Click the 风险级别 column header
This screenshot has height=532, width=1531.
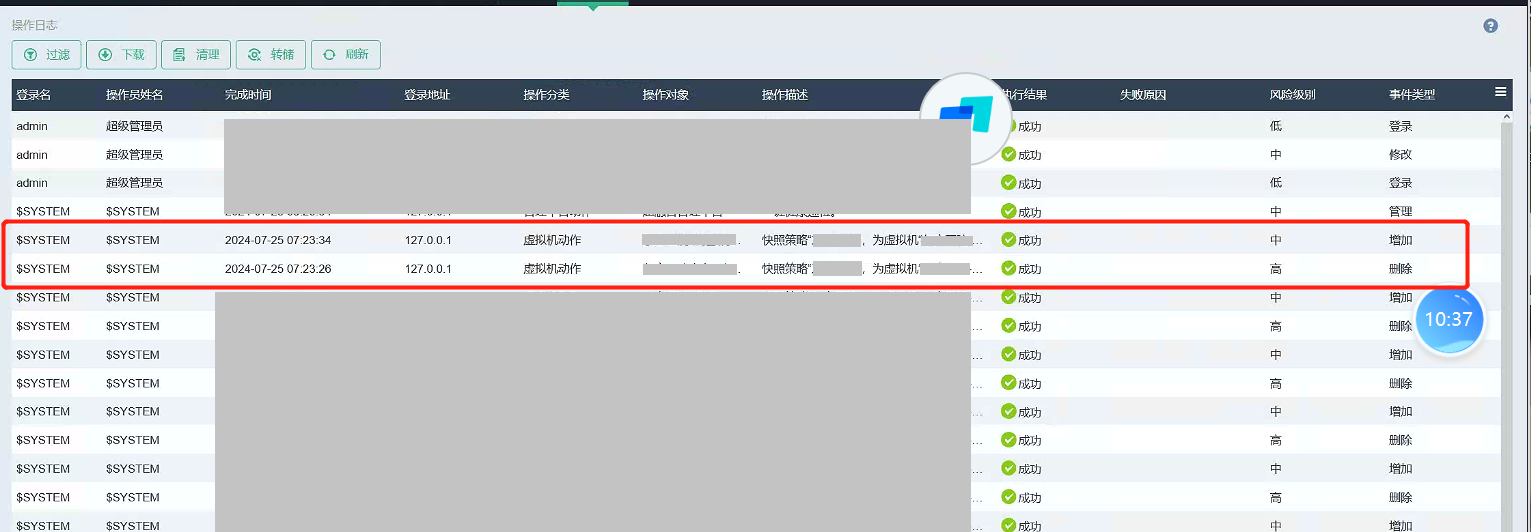tap(1292, 95)
